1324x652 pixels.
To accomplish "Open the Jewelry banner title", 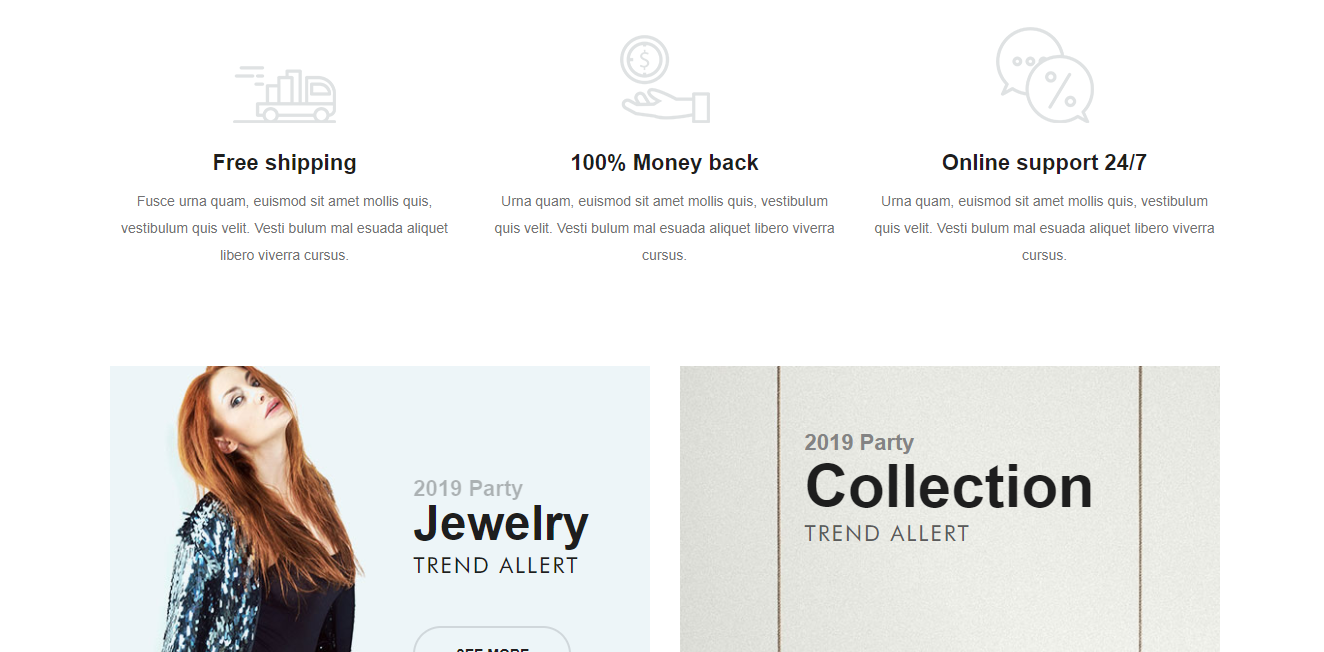I will coord(500,524).
